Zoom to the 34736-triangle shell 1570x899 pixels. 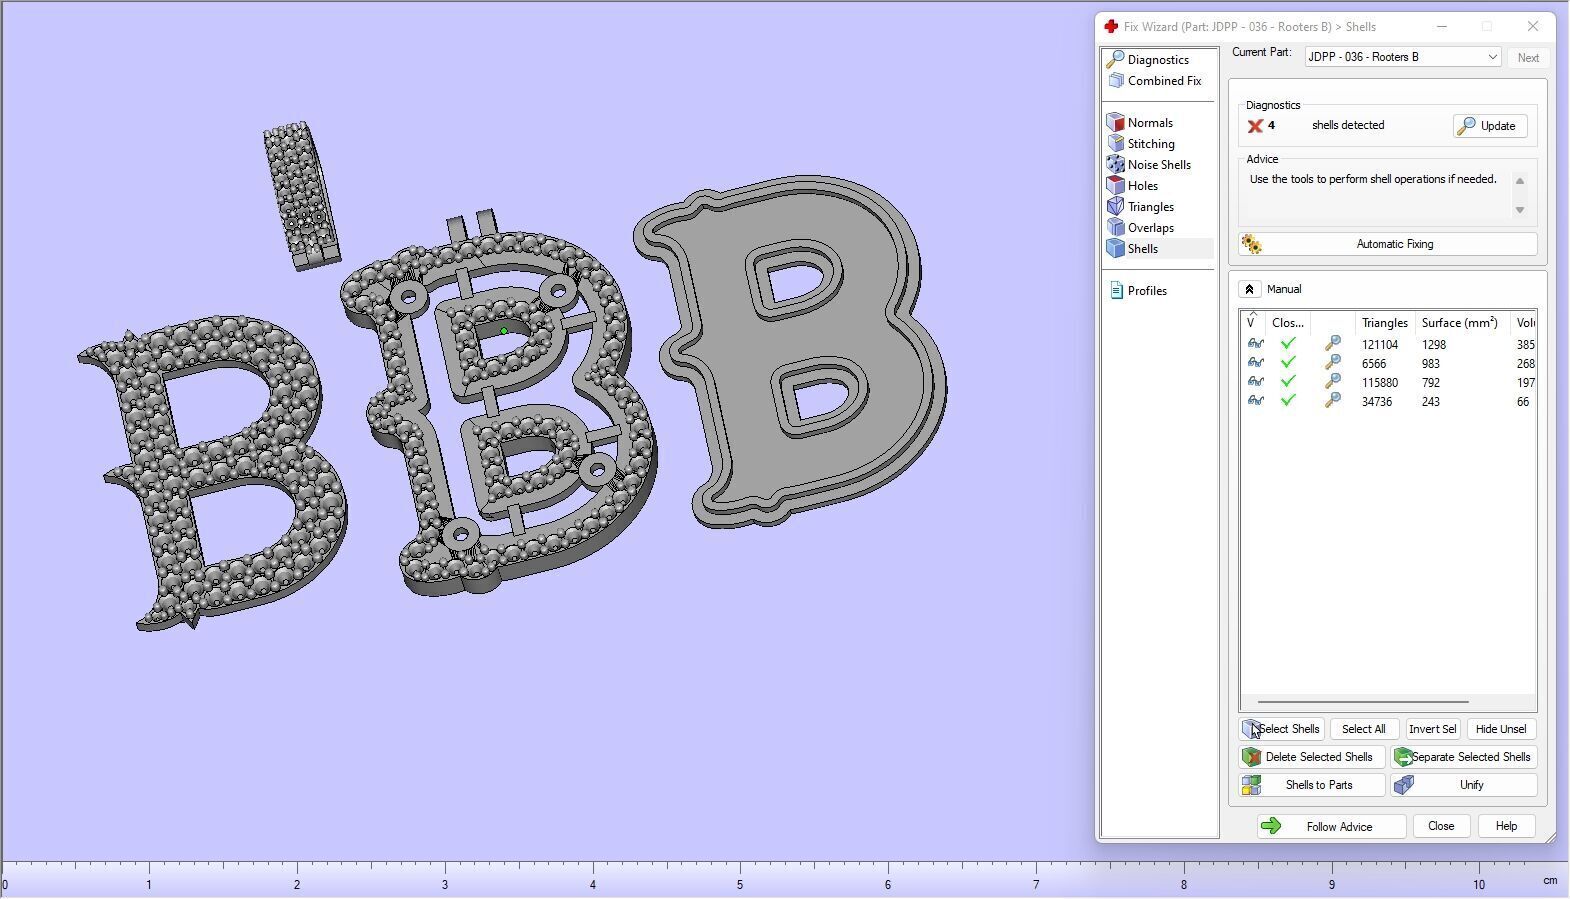coord(1332,401)
